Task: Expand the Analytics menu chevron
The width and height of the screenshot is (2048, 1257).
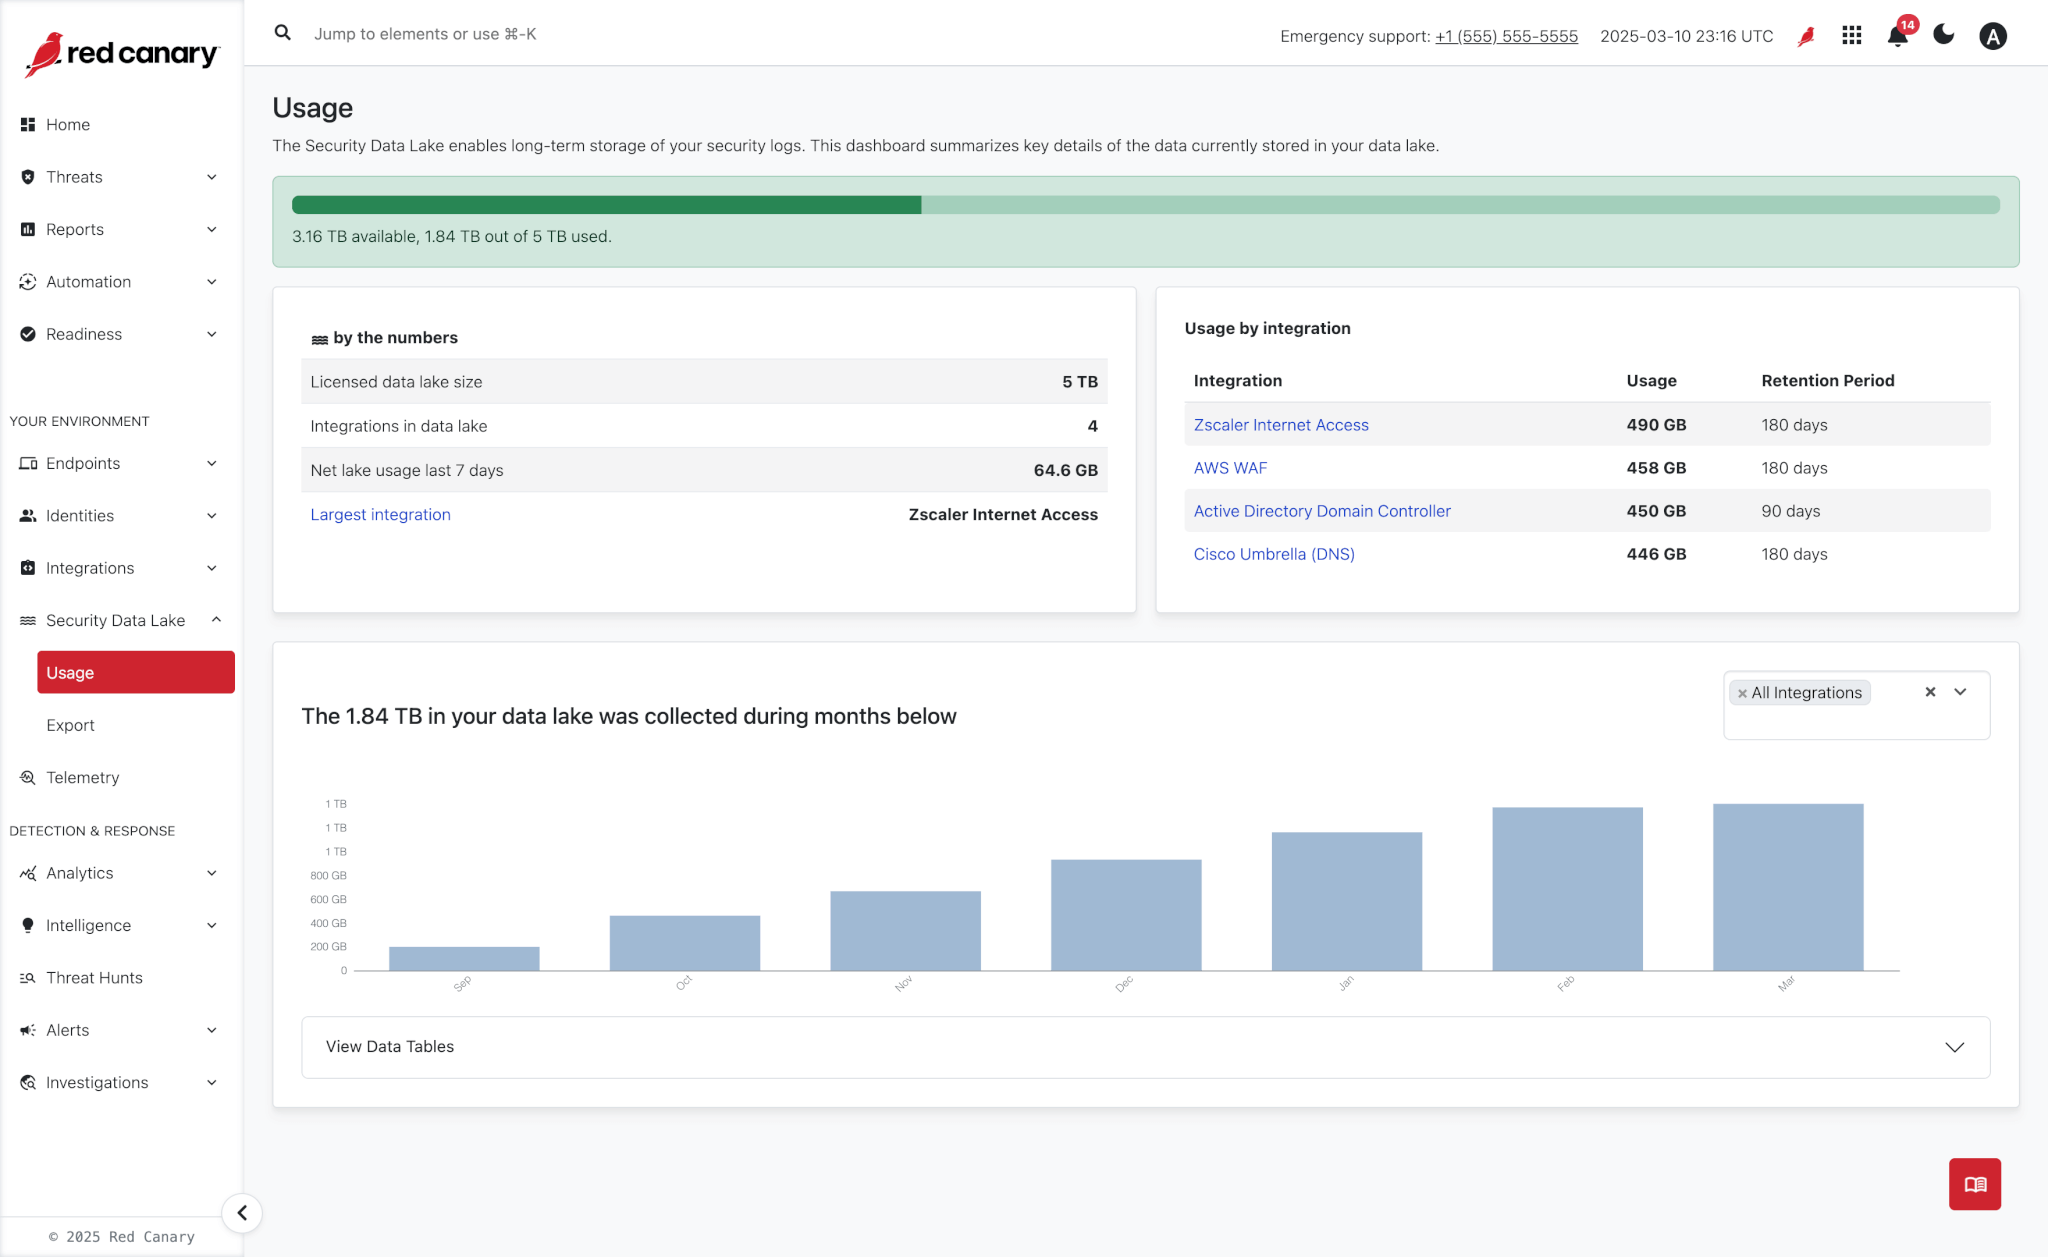Action: tap(212, 873)
